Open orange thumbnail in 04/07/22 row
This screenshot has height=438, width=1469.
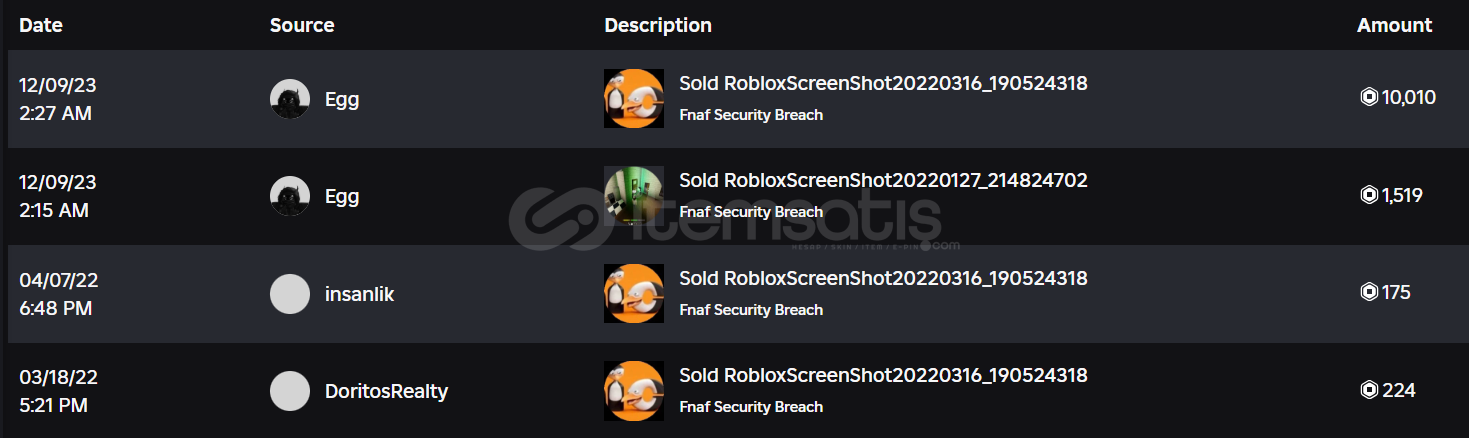(x=634, y=294)
